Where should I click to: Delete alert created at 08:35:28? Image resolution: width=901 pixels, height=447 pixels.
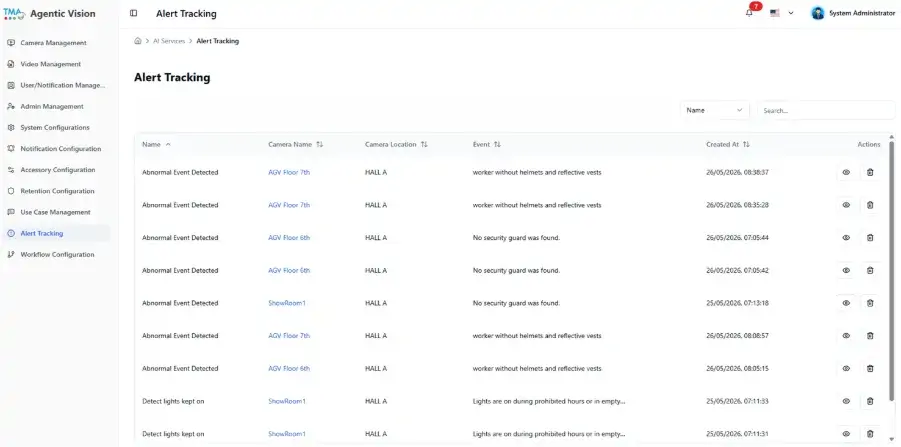(x=870, y=205)
